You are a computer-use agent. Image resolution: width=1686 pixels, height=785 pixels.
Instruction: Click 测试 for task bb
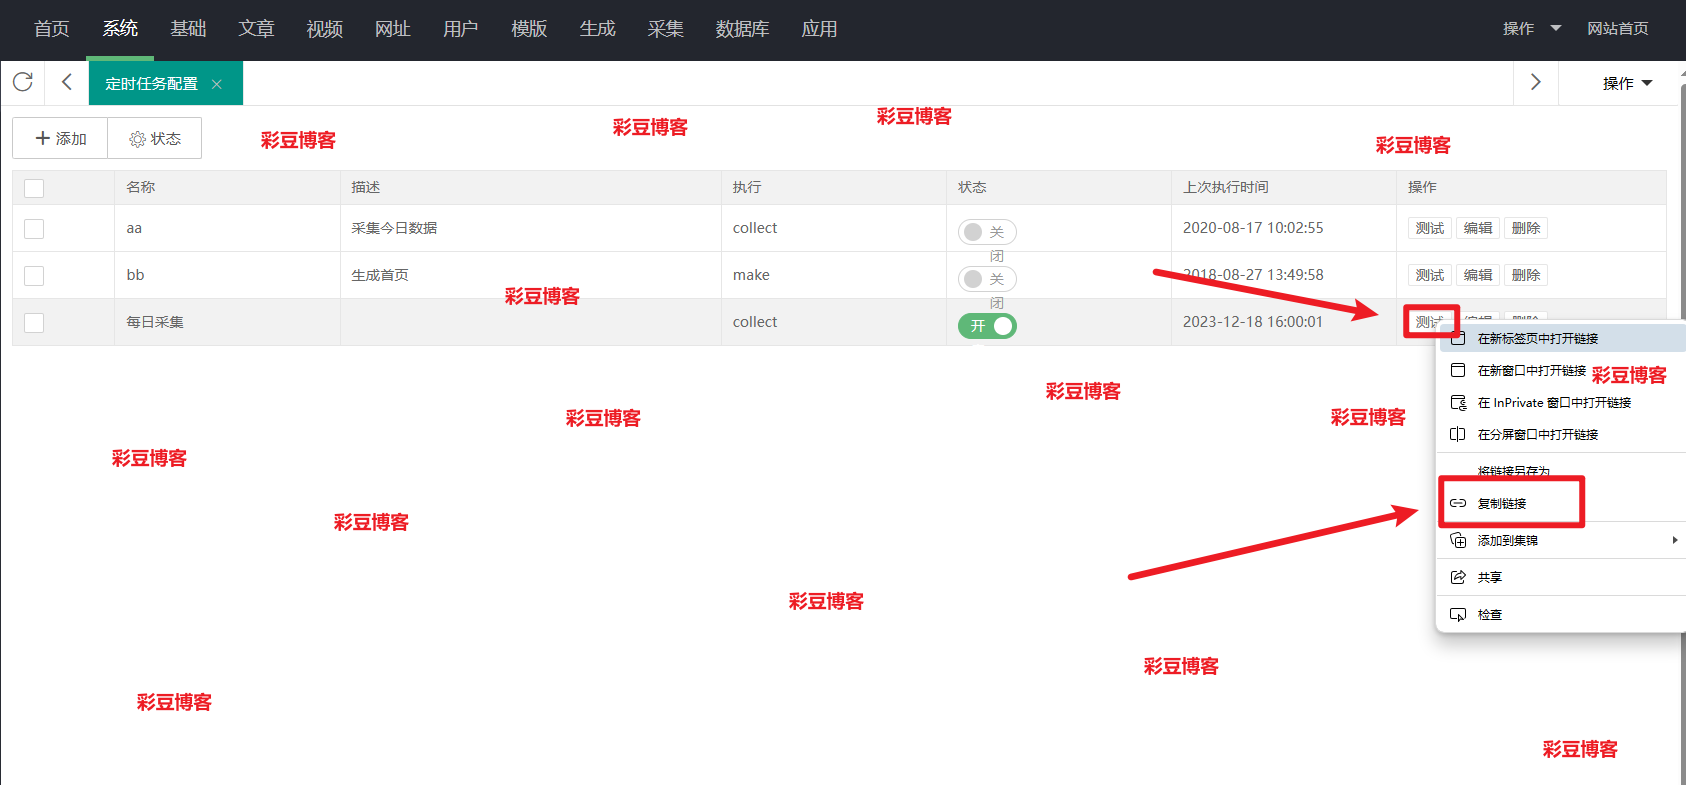[1430, 275]
